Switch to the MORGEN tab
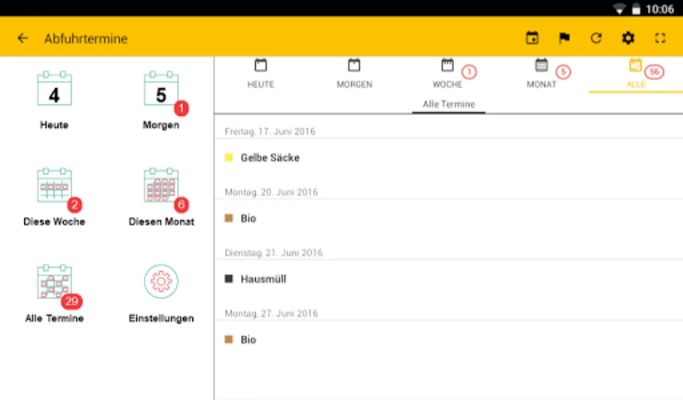This screenshot has height=400, width=683. pyautogui.click(x=354, y=74)
